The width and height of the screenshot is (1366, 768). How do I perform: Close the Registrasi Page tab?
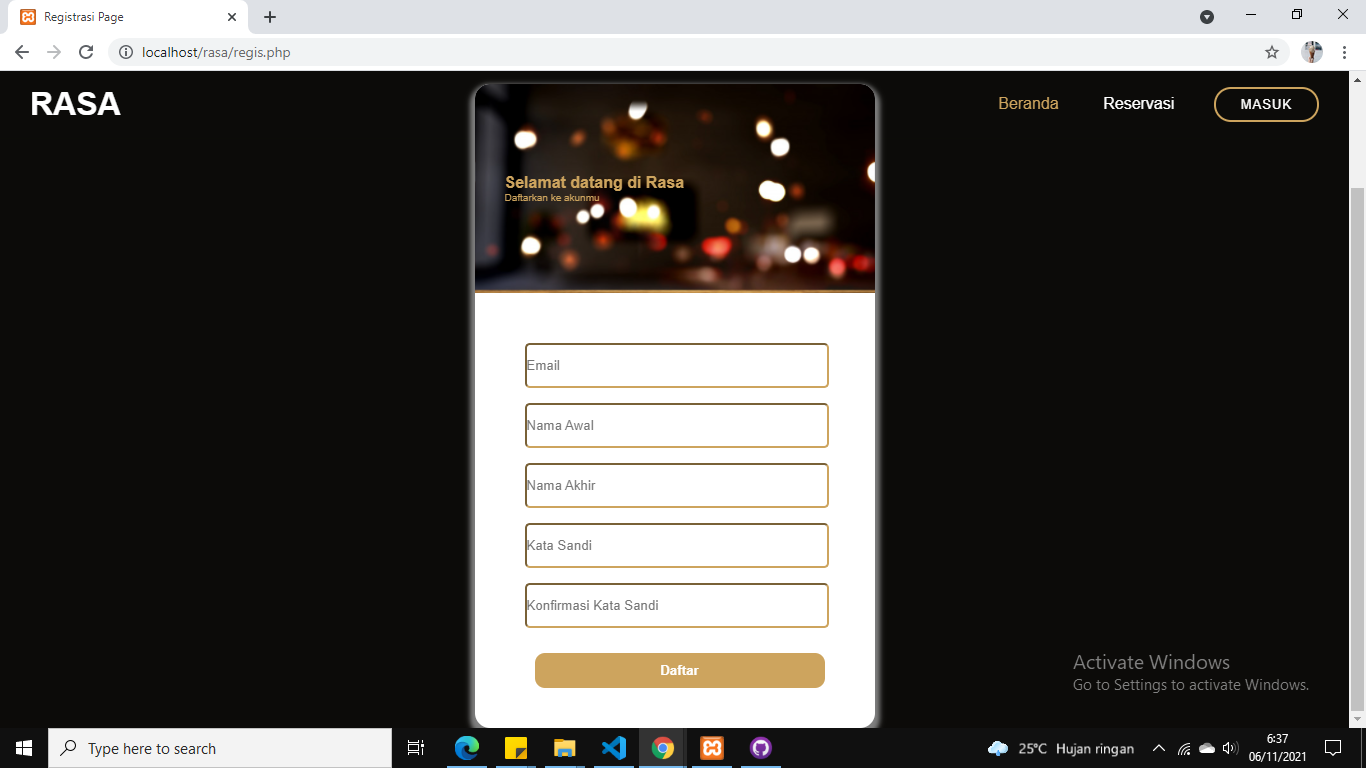232,17
